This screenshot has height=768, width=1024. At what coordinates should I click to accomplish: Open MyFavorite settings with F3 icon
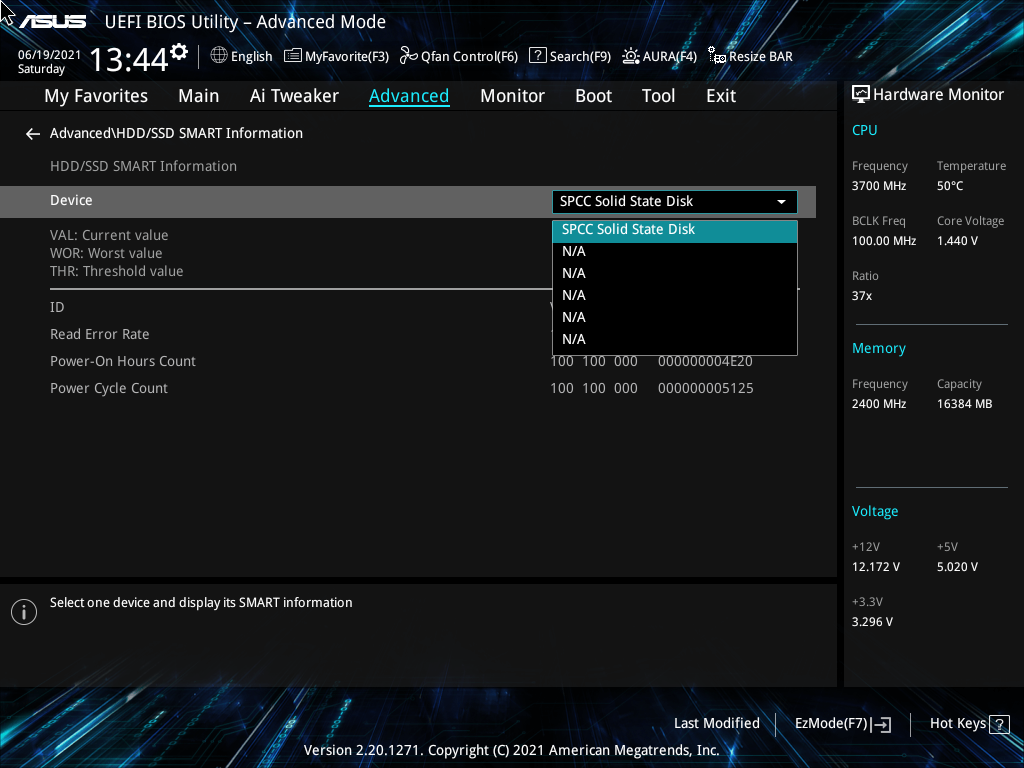[x=336, y=56]
